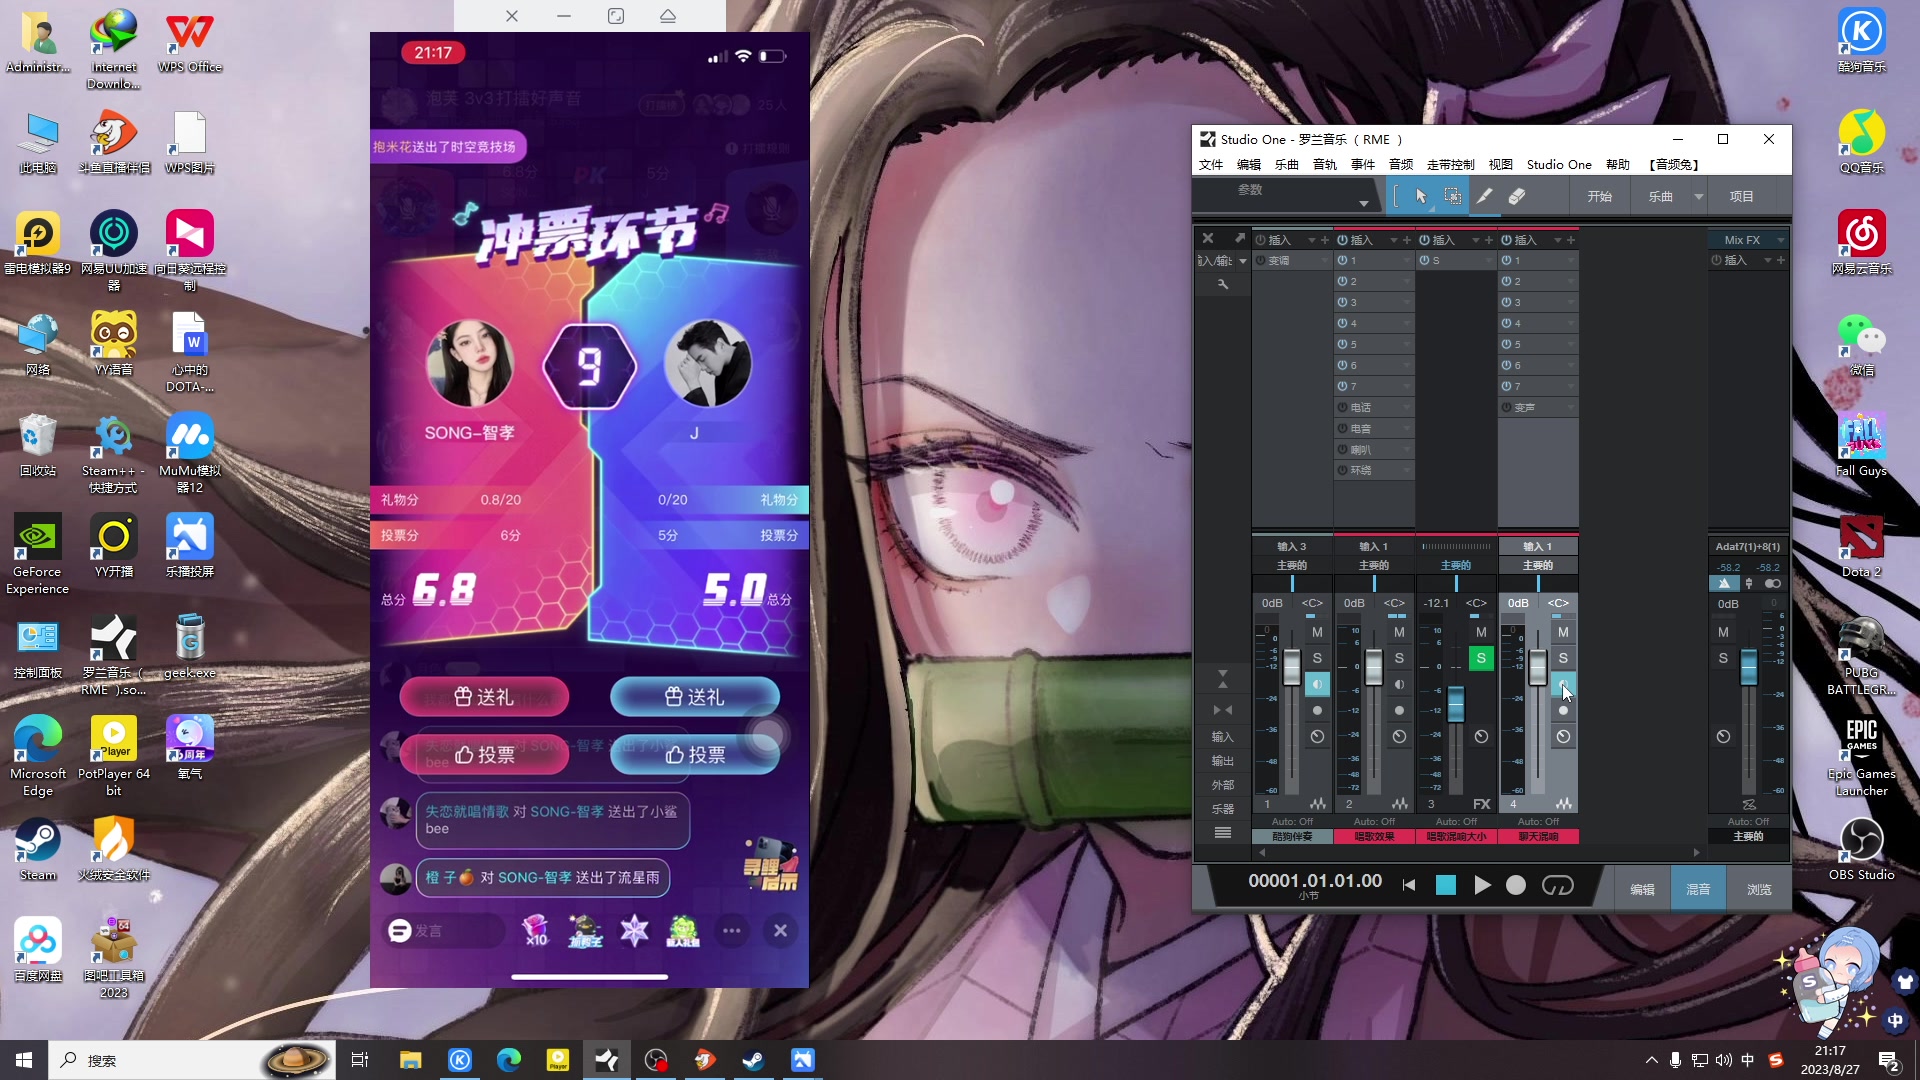
Task: Solo channel 2 唱歌效果
Action: click(x=1399, y=658)
